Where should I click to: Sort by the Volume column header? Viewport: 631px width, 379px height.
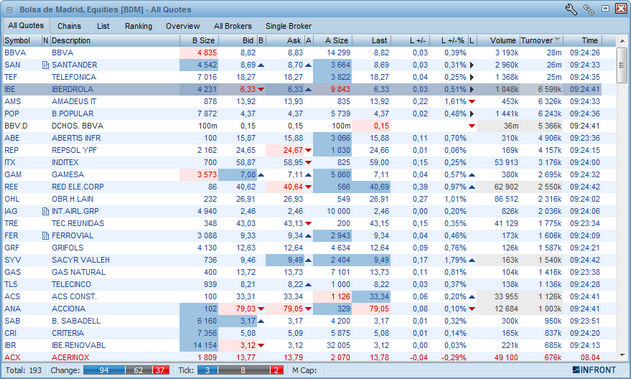coord(498,40)
